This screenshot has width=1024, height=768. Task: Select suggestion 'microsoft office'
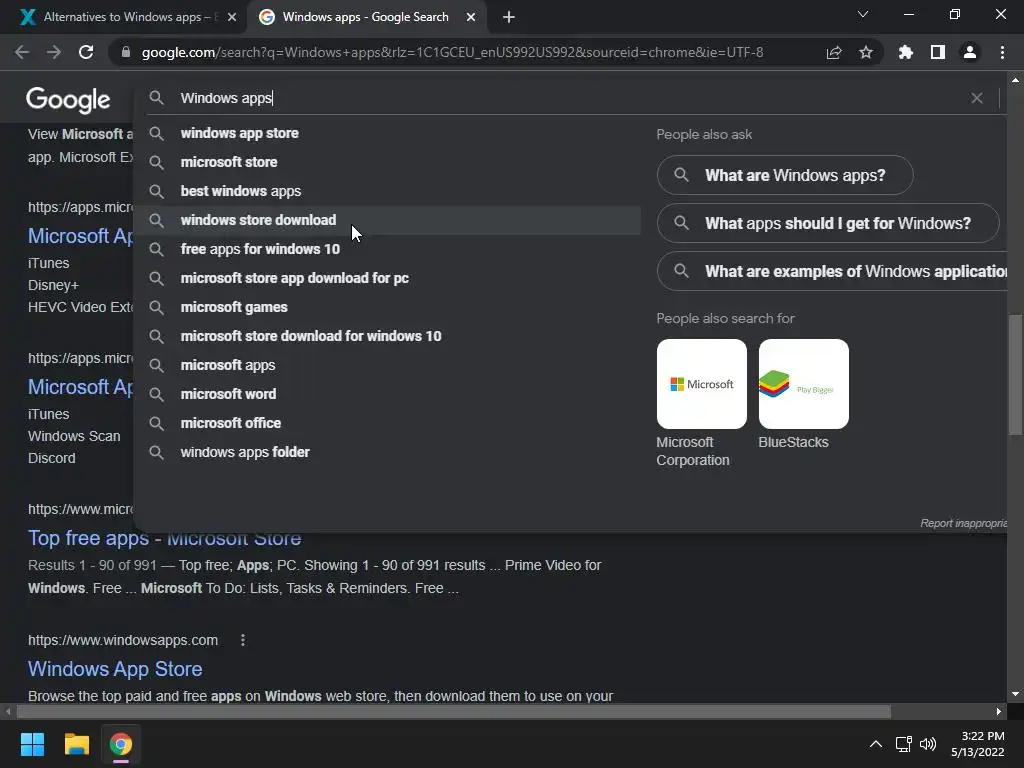point(387,423)
